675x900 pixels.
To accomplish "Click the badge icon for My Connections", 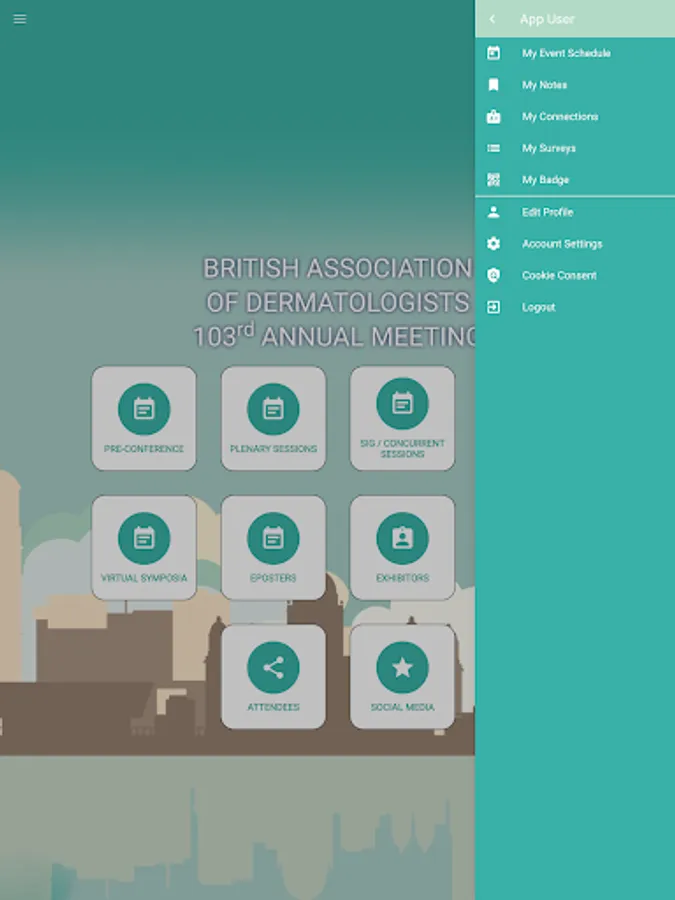I will tap(493, 117).
